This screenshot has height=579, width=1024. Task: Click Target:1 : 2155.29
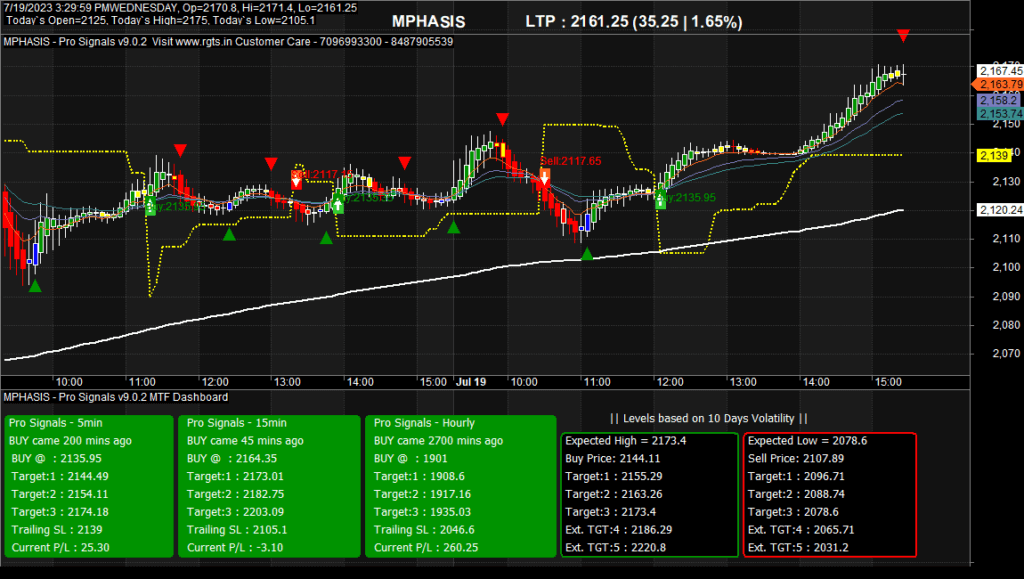(x=614, y=477)
